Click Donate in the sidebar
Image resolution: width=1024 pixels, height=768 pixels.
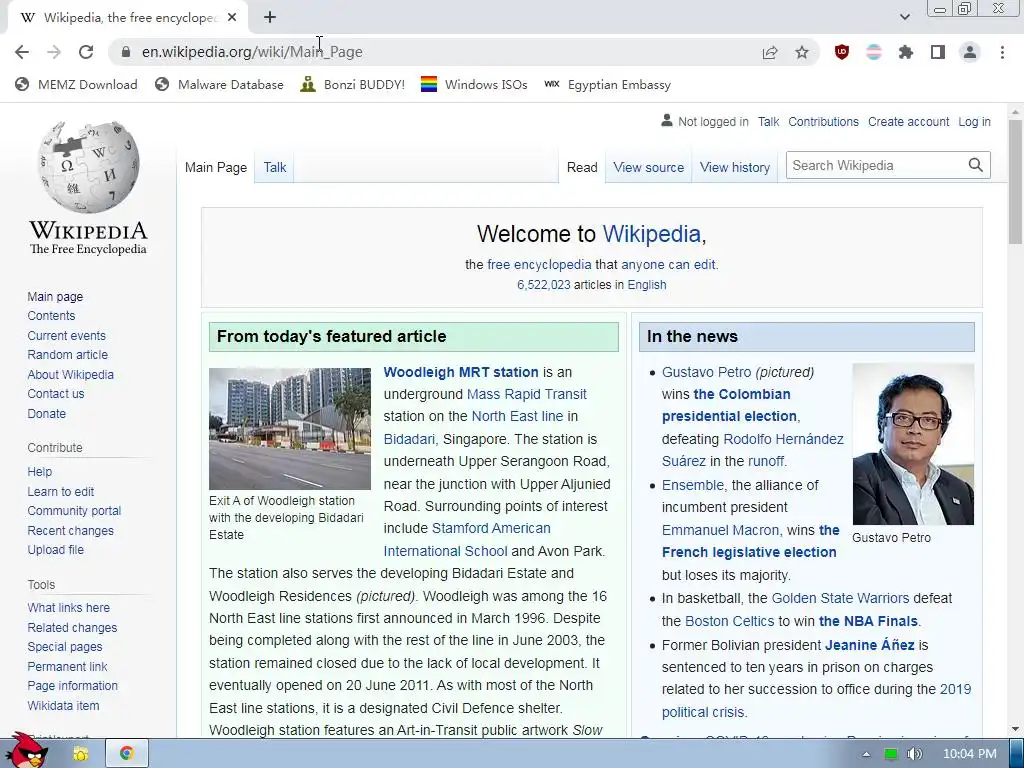[47, 413]
